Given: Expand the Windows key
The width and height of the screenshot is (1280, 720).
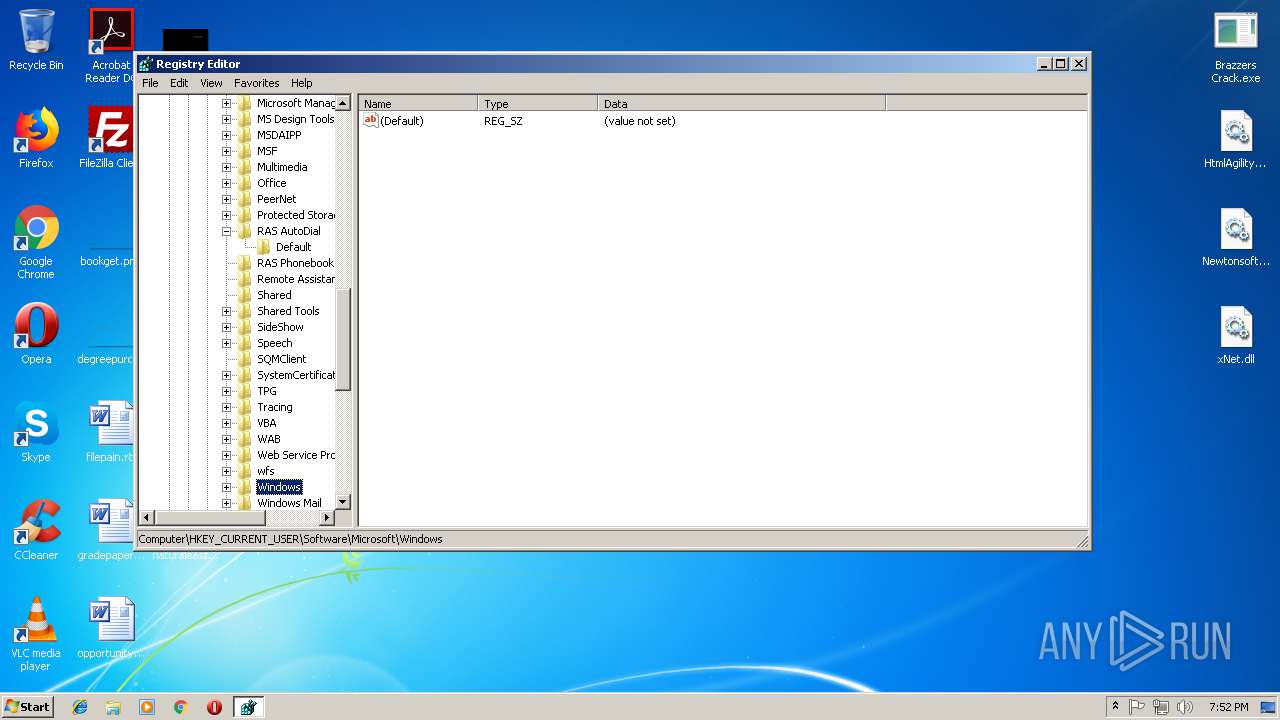Looking at the screenshot, I should pyautogui.click(x=227, y=487).
